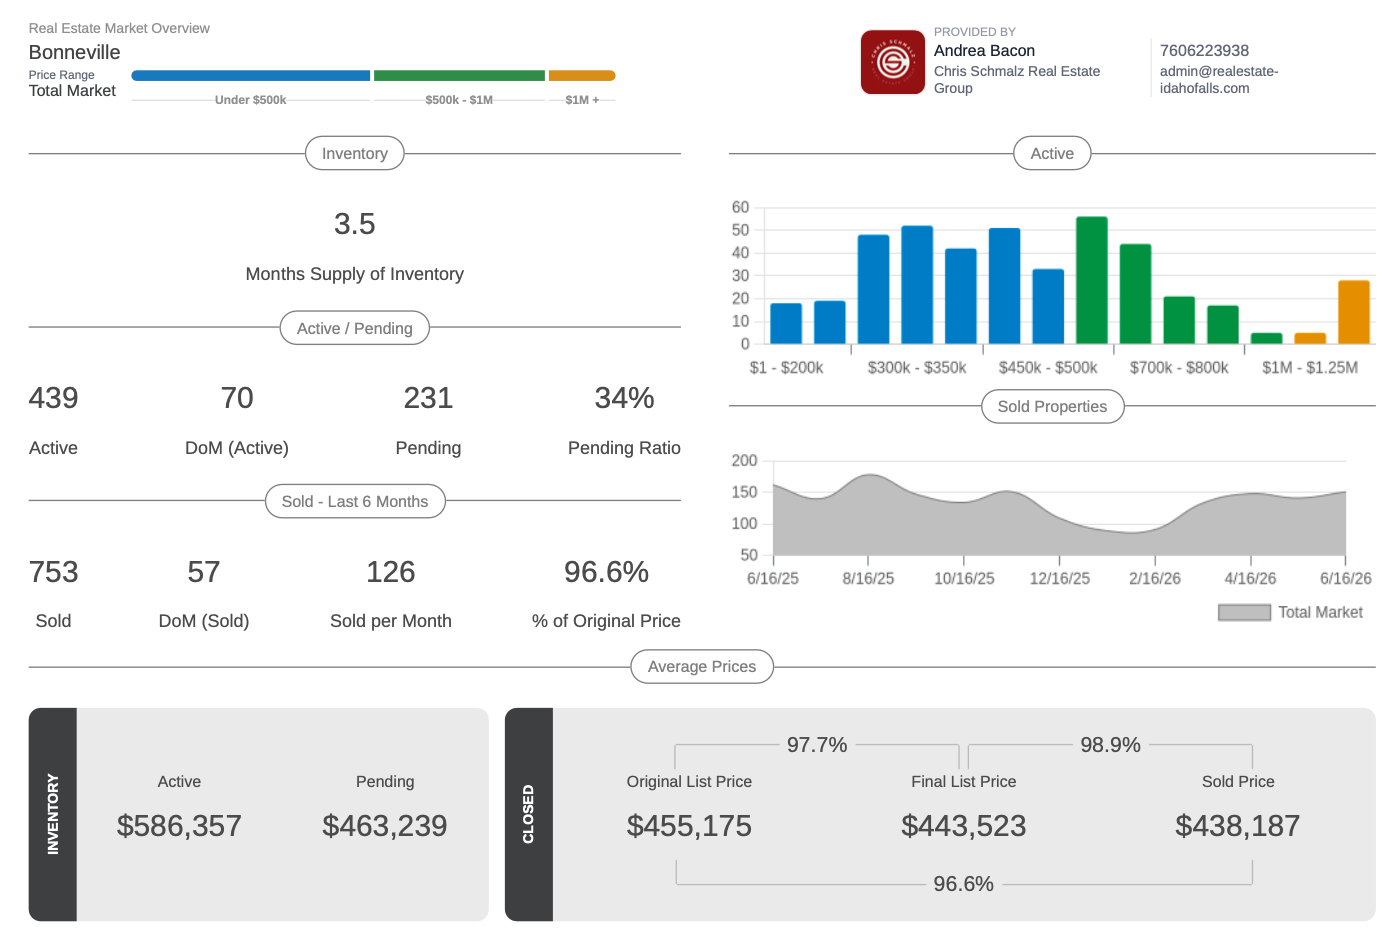The width and height of the screenshot is (1392, 941).
Task: Select the orange $1M+ price range segment
Action: (x=582, y=76)
